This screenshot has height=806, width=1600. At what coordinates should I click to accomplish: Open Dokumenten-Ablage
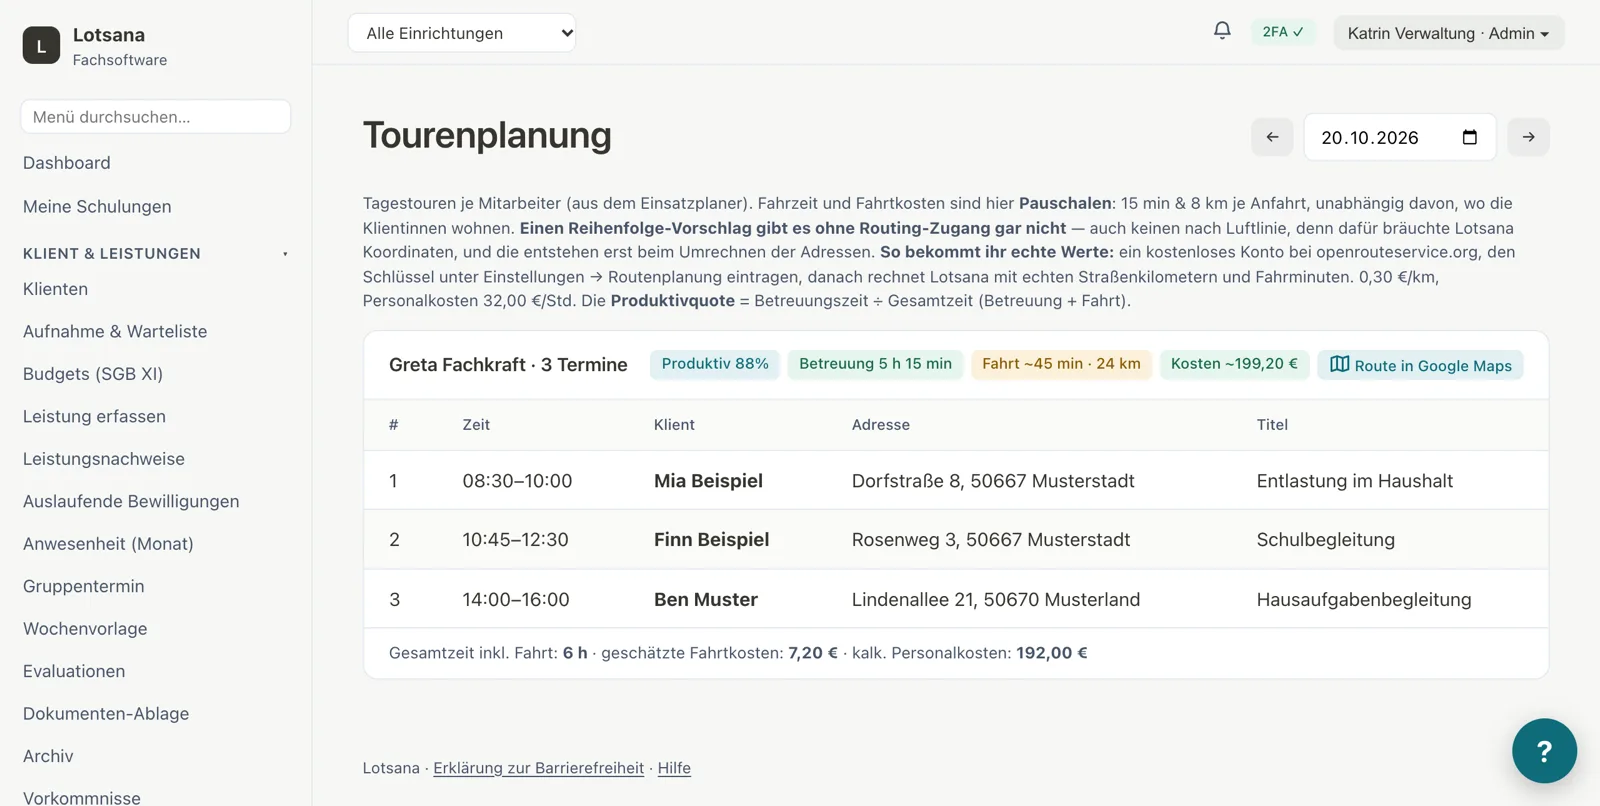tap(106, 714)
